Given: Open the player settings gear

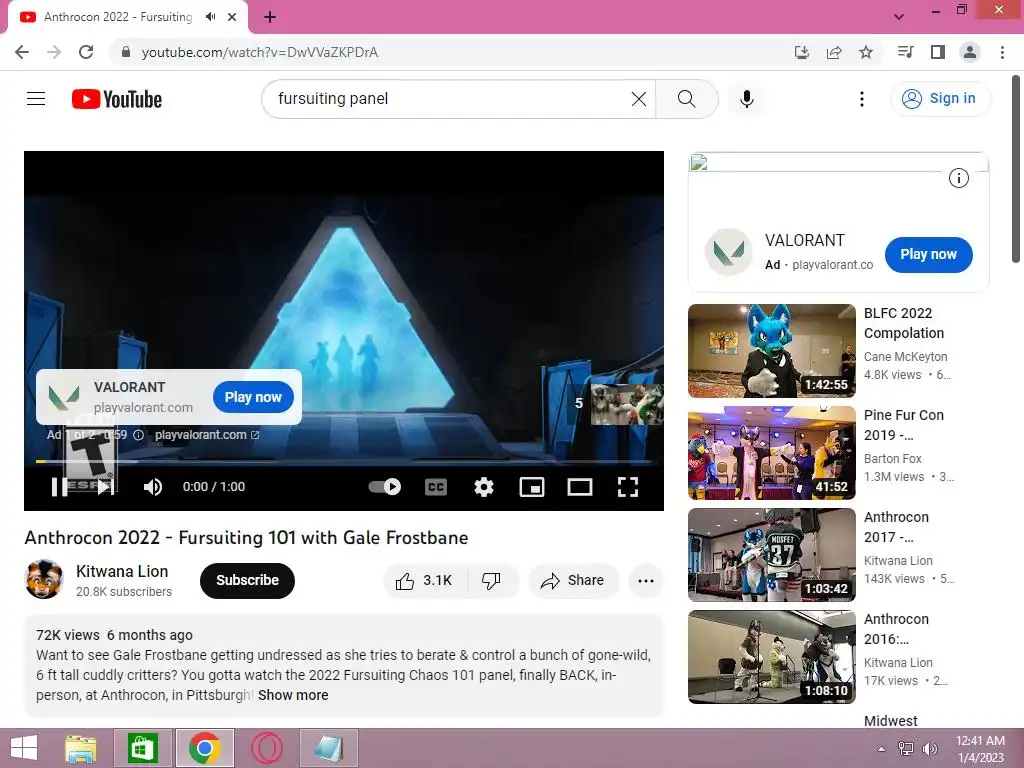Looking at the screenshot, I should coord(484,487).
